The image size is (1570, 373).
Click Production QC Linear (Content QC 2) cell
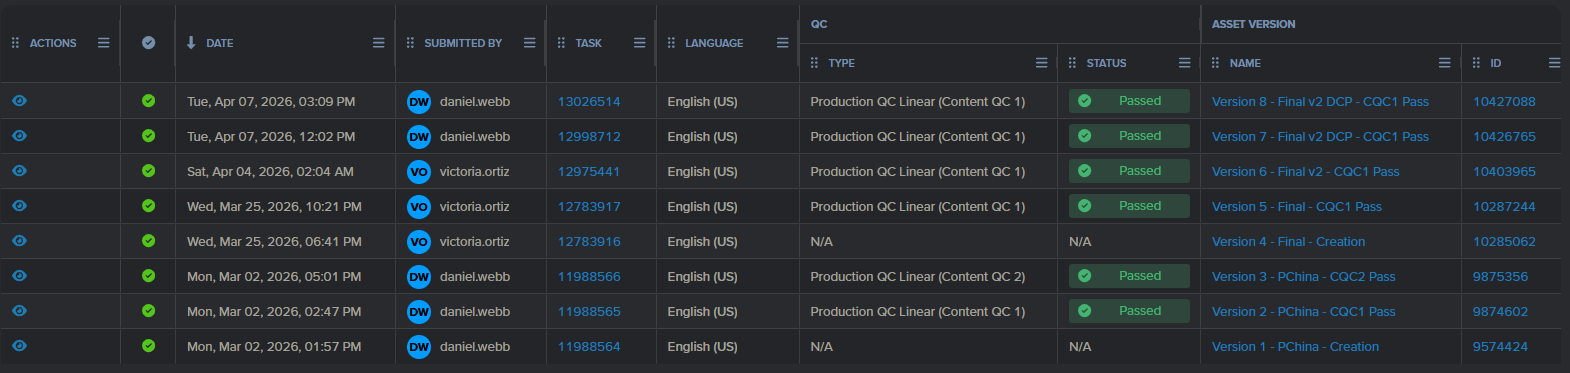(917, 277)
